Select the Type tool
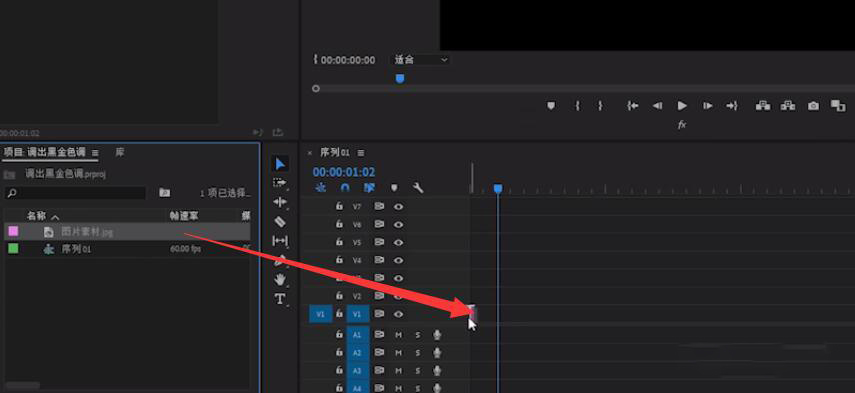Image resolution: width=855 pixels, height=393 pixels. tap(280, 299)
